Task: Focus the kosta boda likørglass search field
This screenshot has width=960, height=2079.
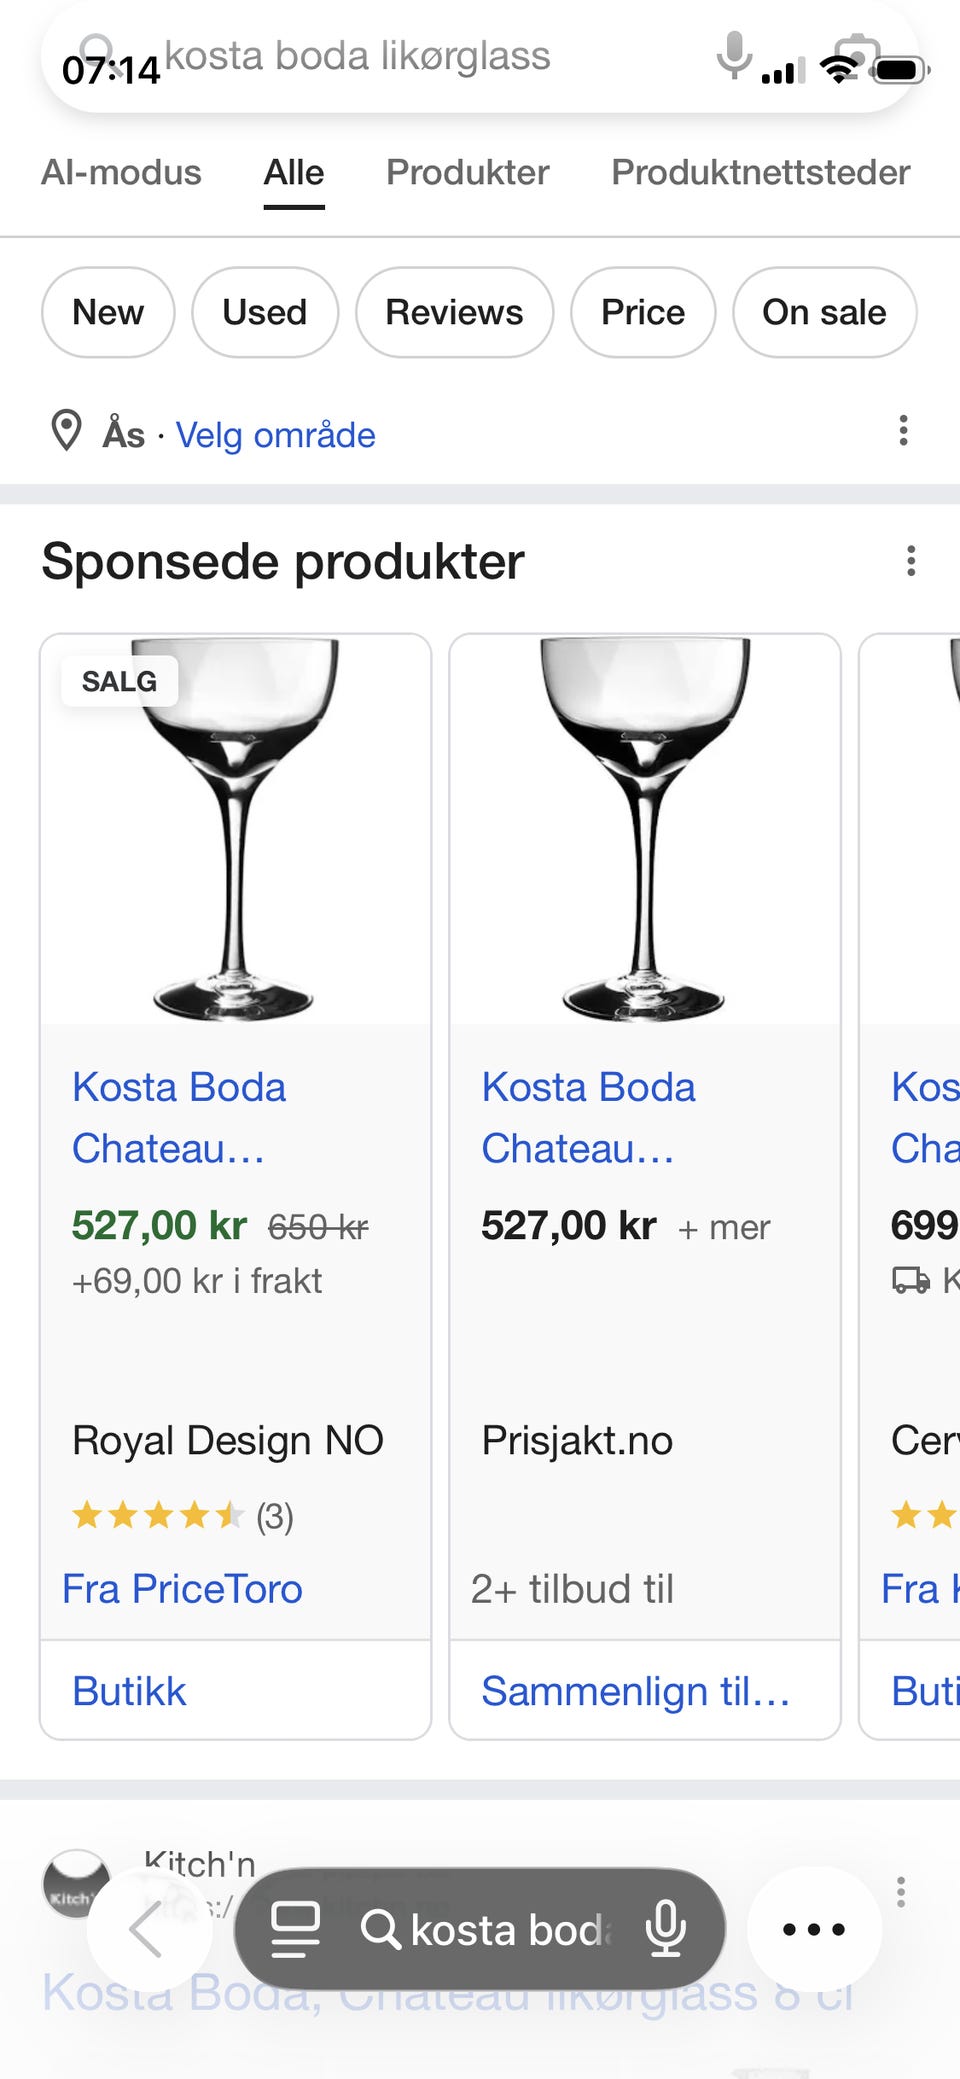Action: click(x=400, y=56)
